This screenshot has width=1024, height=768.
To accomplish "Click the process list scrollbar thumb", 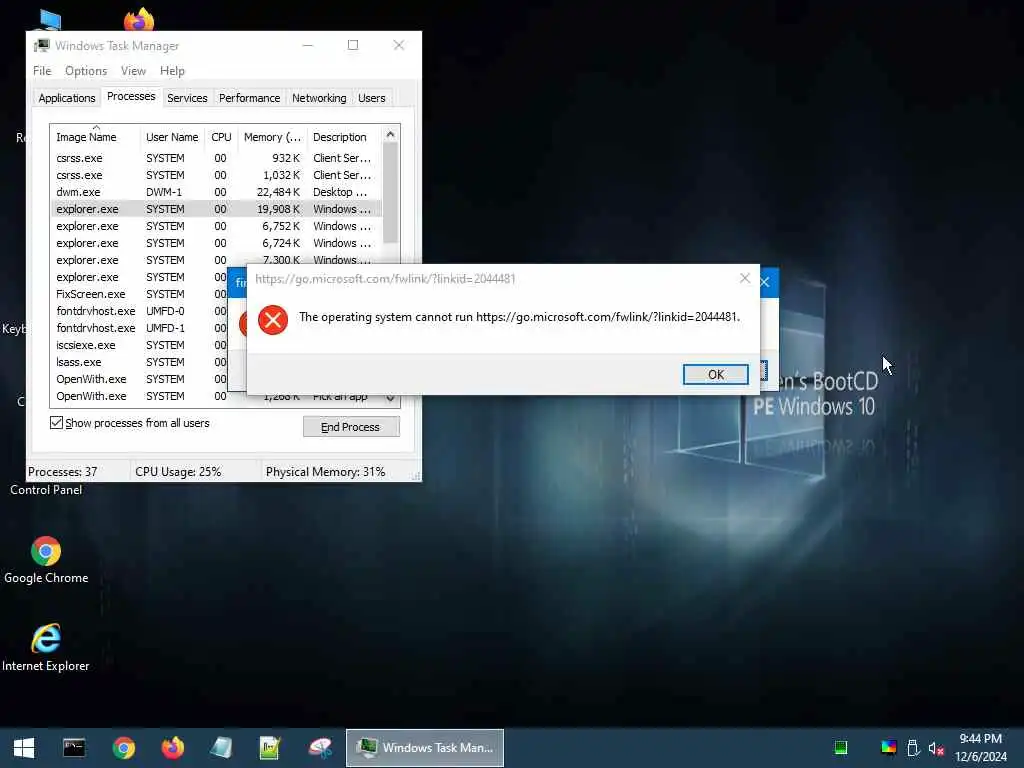I will click(x=391, y=193).
